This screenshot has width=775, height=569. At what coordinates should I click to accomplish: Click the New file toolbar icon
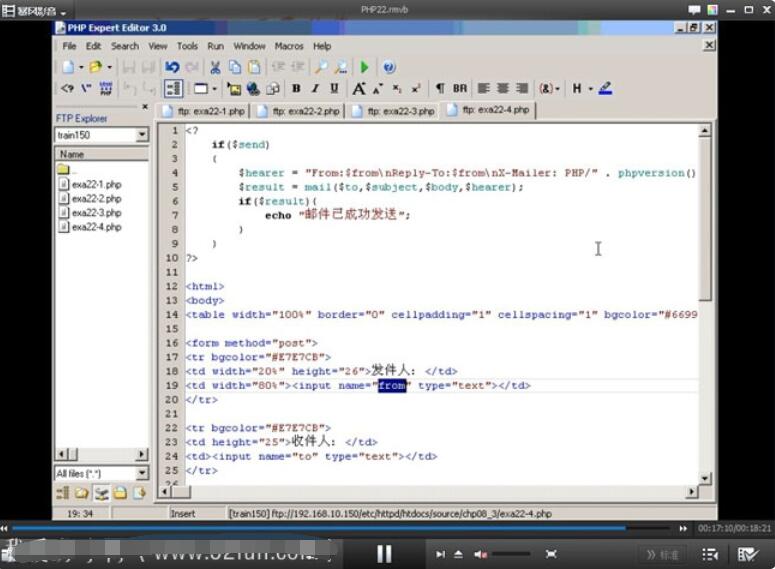68,67
